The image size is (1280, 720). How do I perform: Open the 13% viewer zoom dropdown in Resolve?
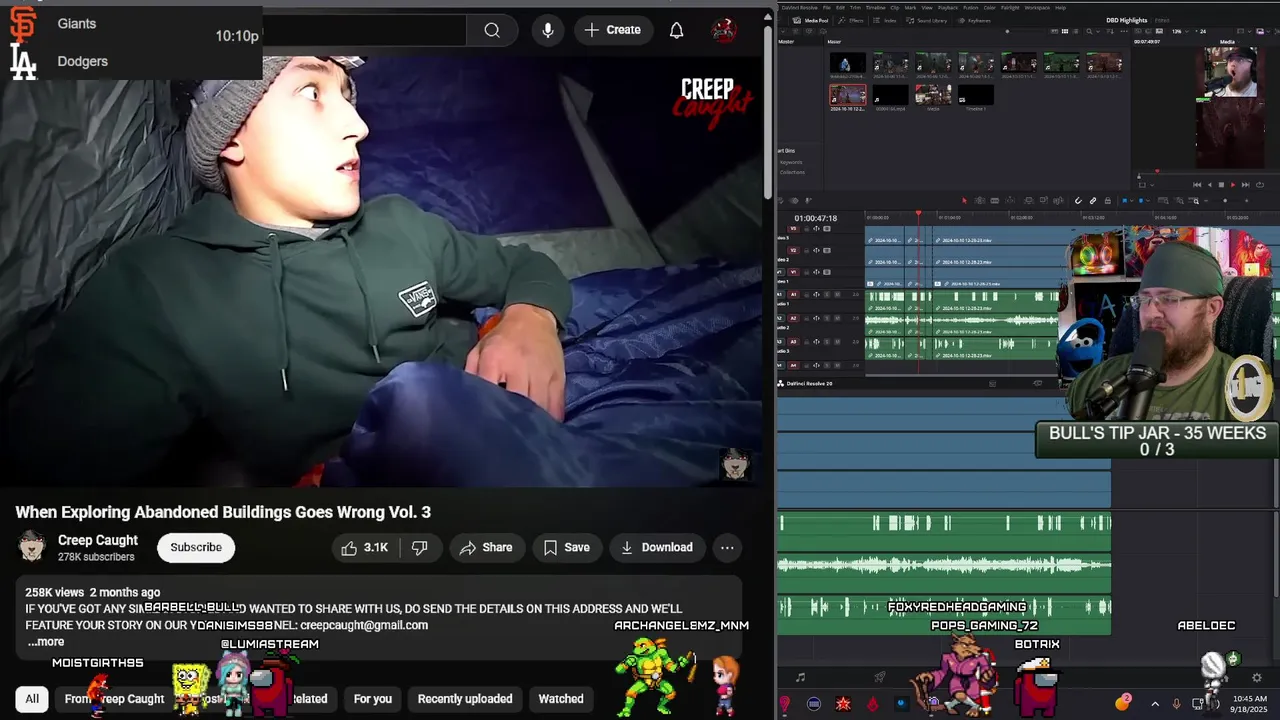coord(1181,31)
